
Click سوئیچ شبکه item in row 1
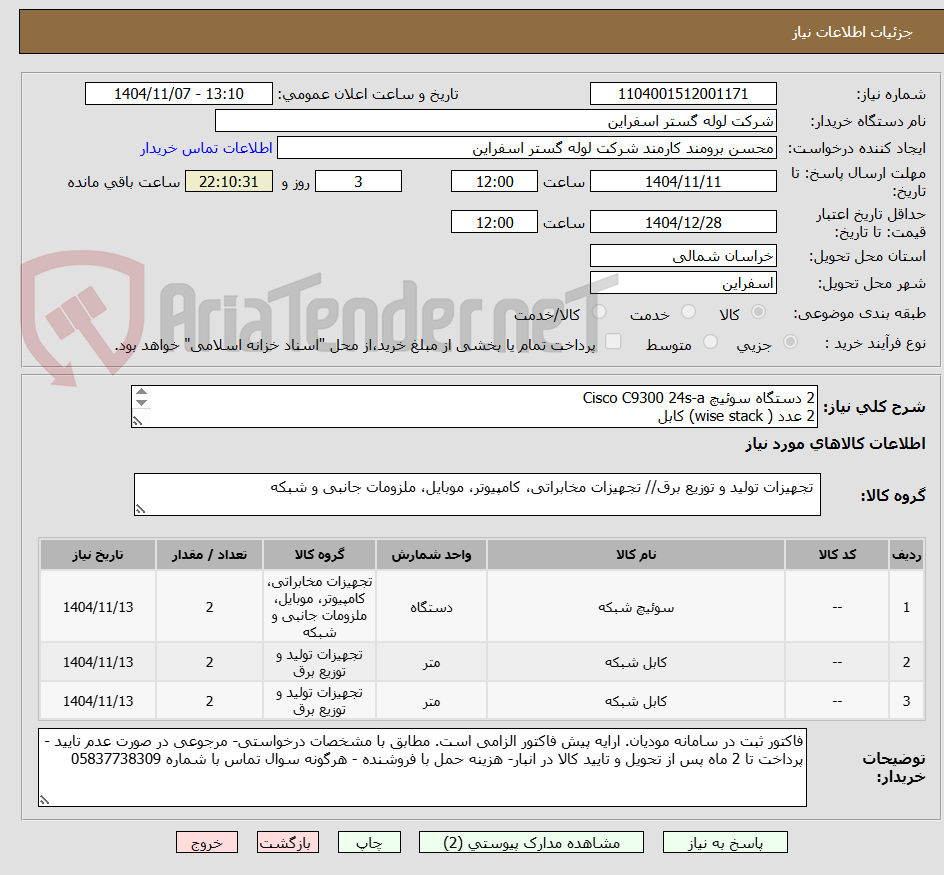[636, 608]
